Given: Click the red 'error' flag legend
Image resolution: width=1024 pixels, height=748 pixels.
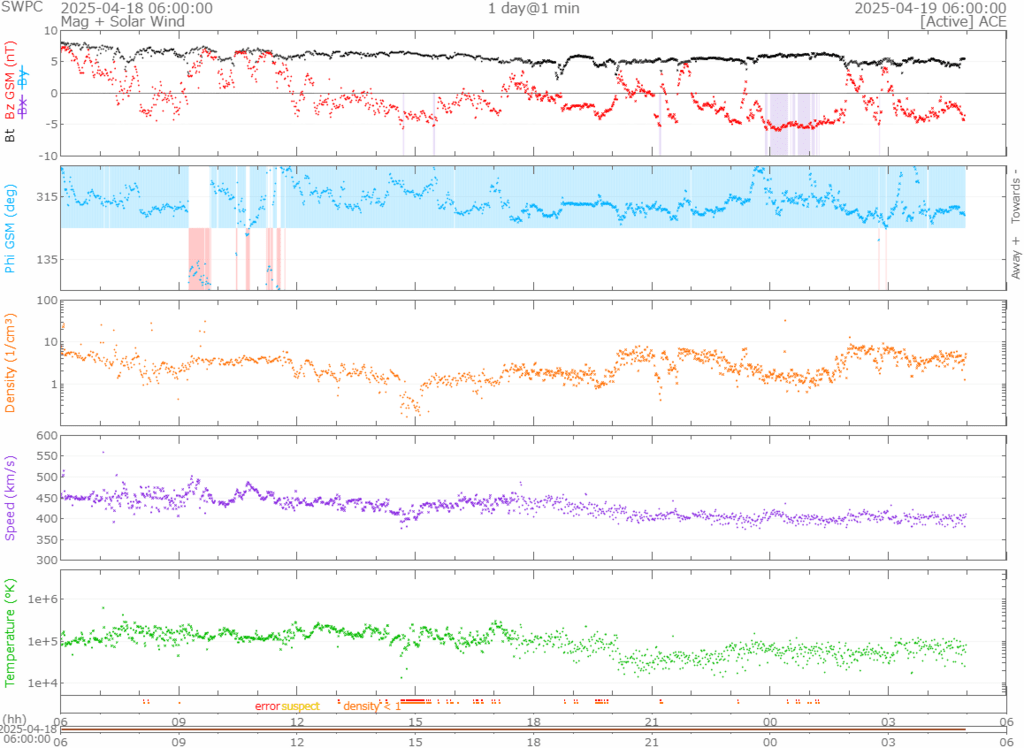Looking at the screenshot, I should coord(267,706).
